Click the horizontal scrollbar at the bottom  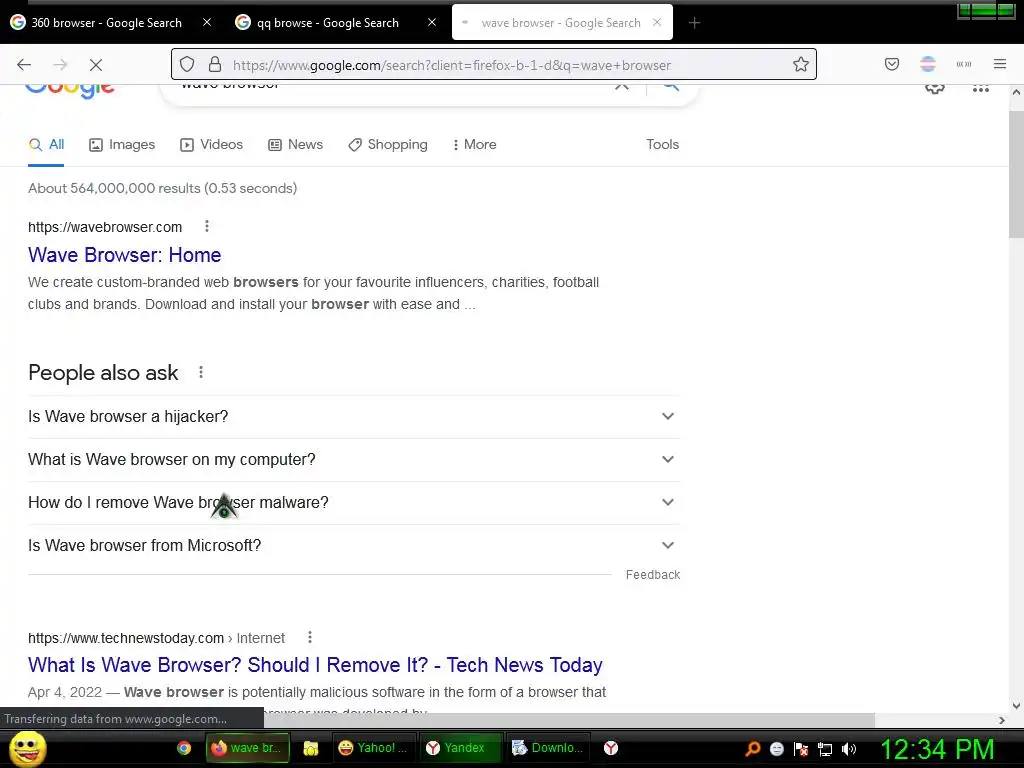[x=568, y=720]
